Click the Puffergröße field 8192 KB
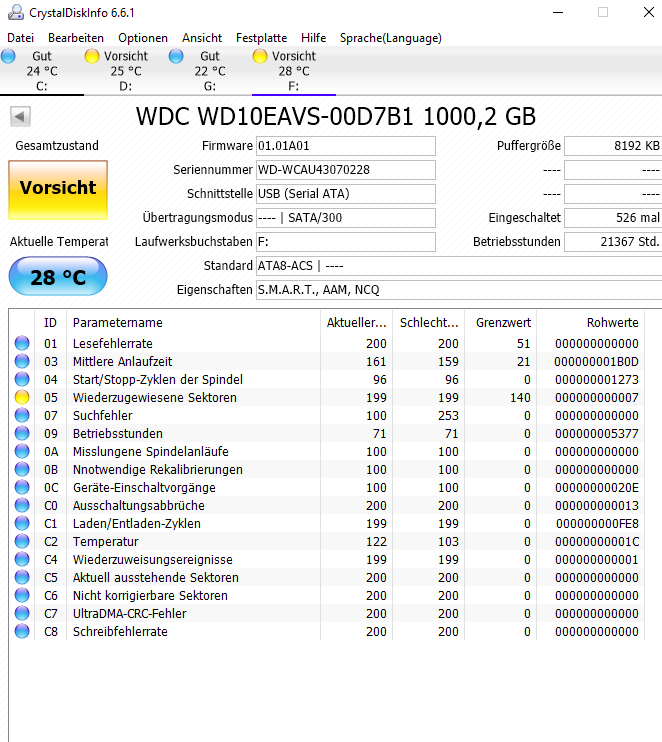This screenshot has height=742, width=662. tap(613, 146)
